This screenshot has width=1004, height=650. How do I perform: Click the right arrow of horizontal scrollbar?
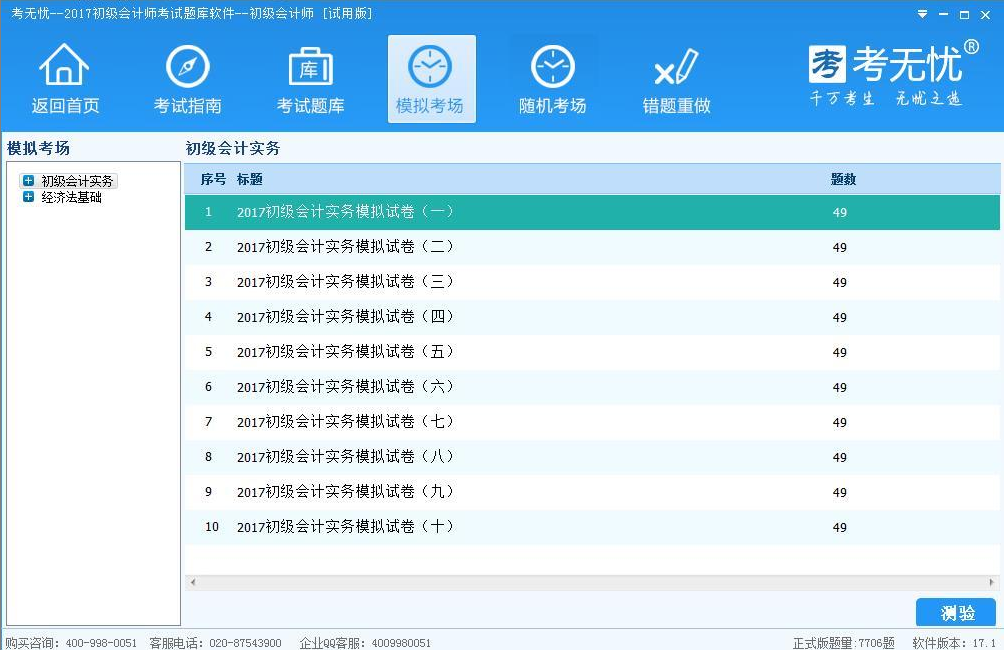(992, 582)
